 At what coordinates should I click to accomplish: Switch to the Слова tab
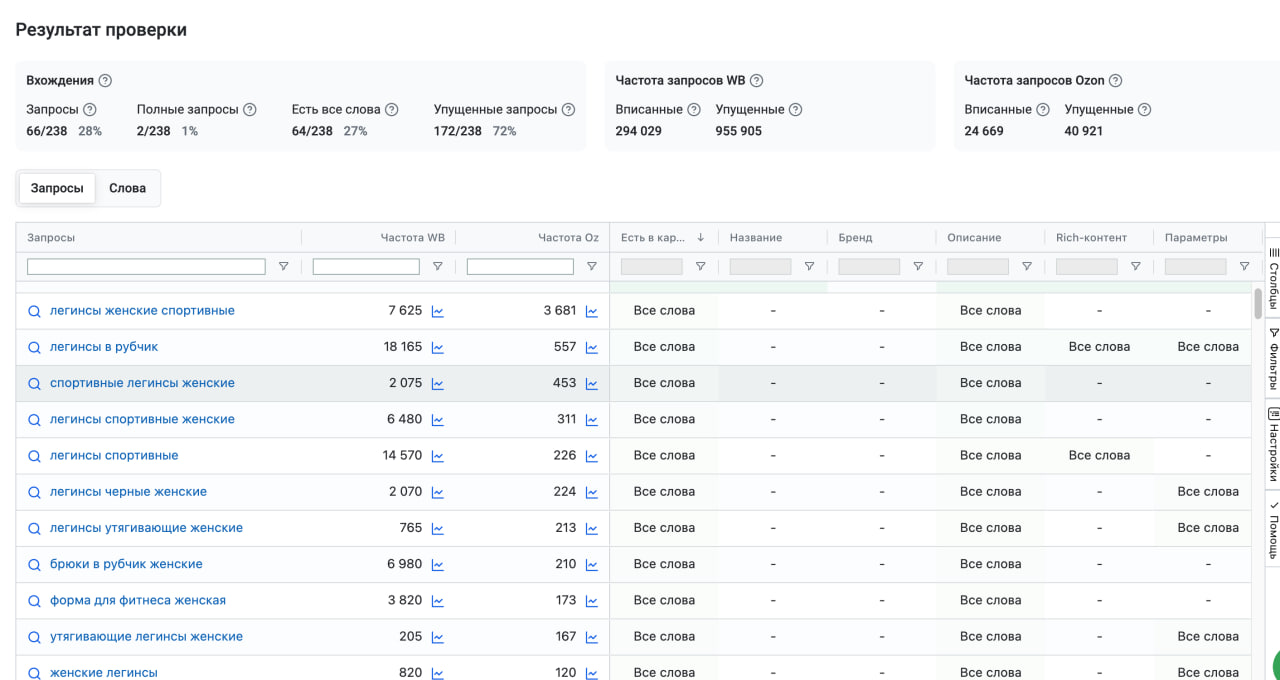(127, 188)
